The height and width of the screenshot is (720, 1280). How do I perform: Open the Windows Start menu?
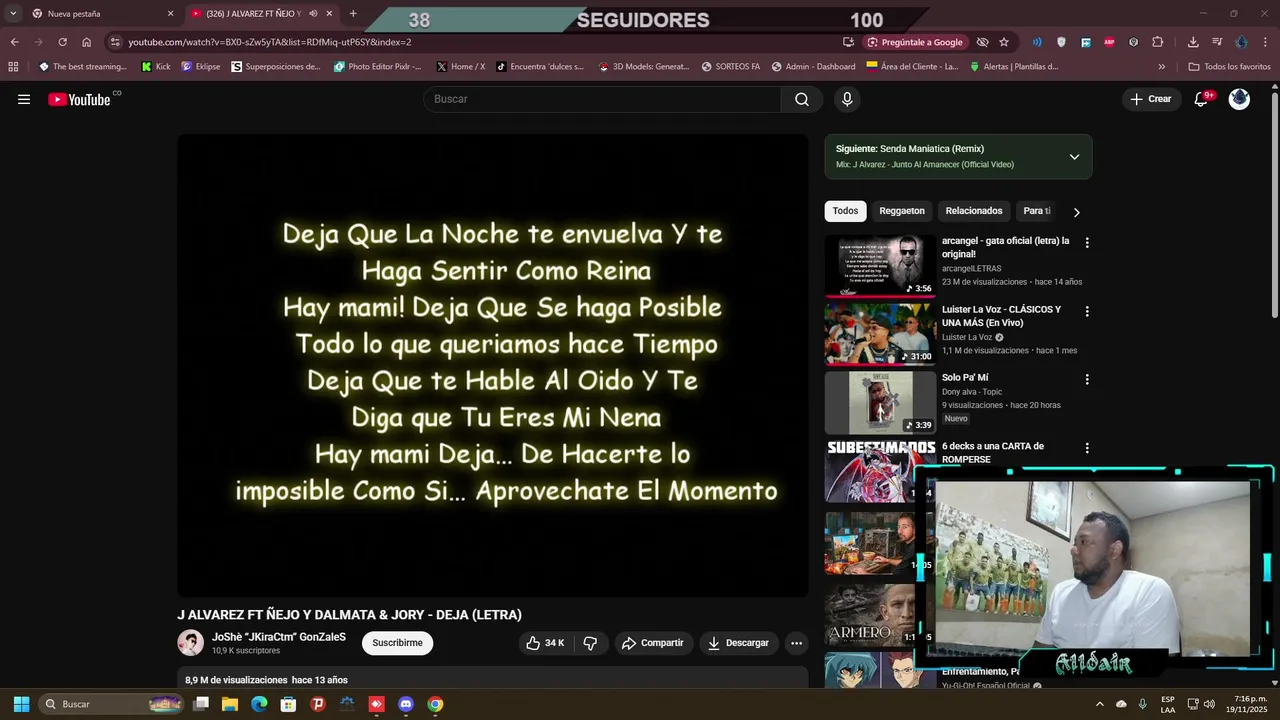pyautogui.click(x=21, y=704)
